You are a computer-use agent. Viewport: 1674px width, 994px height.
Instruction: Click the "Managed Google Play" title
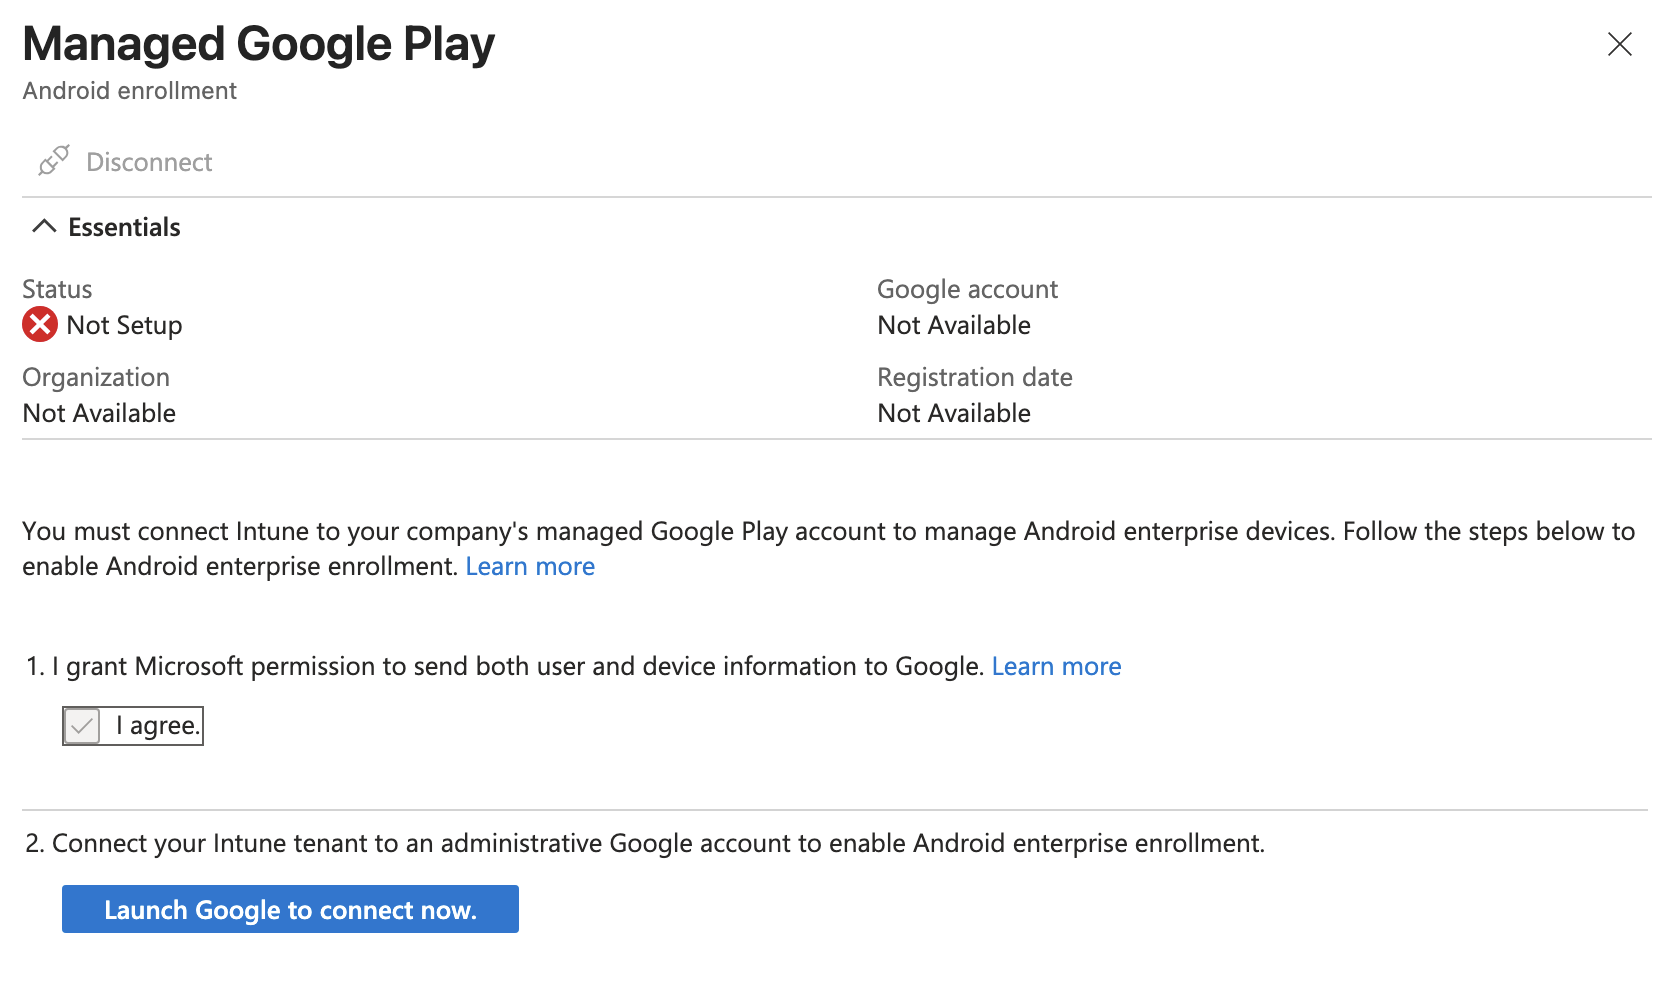[x=258, y=43]
